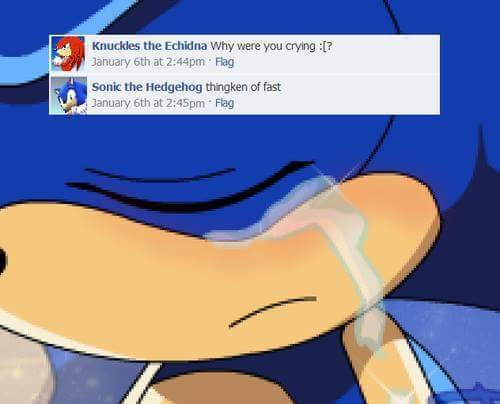Open Knuckles the Echidna's profile name link
This screenshot has height=404, width=500.
tap(149, 46)
